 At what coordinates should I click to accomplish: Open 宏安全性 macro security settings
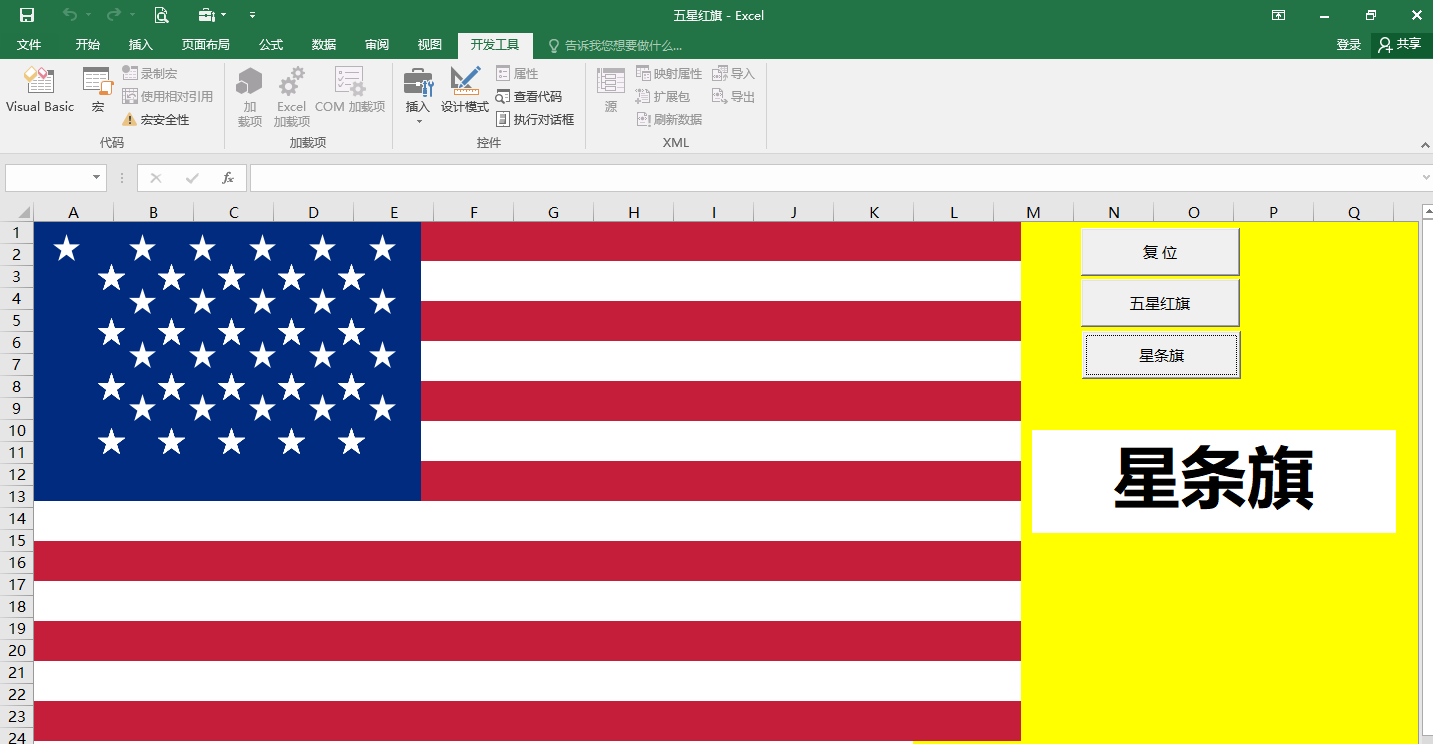tap(156, 119)
